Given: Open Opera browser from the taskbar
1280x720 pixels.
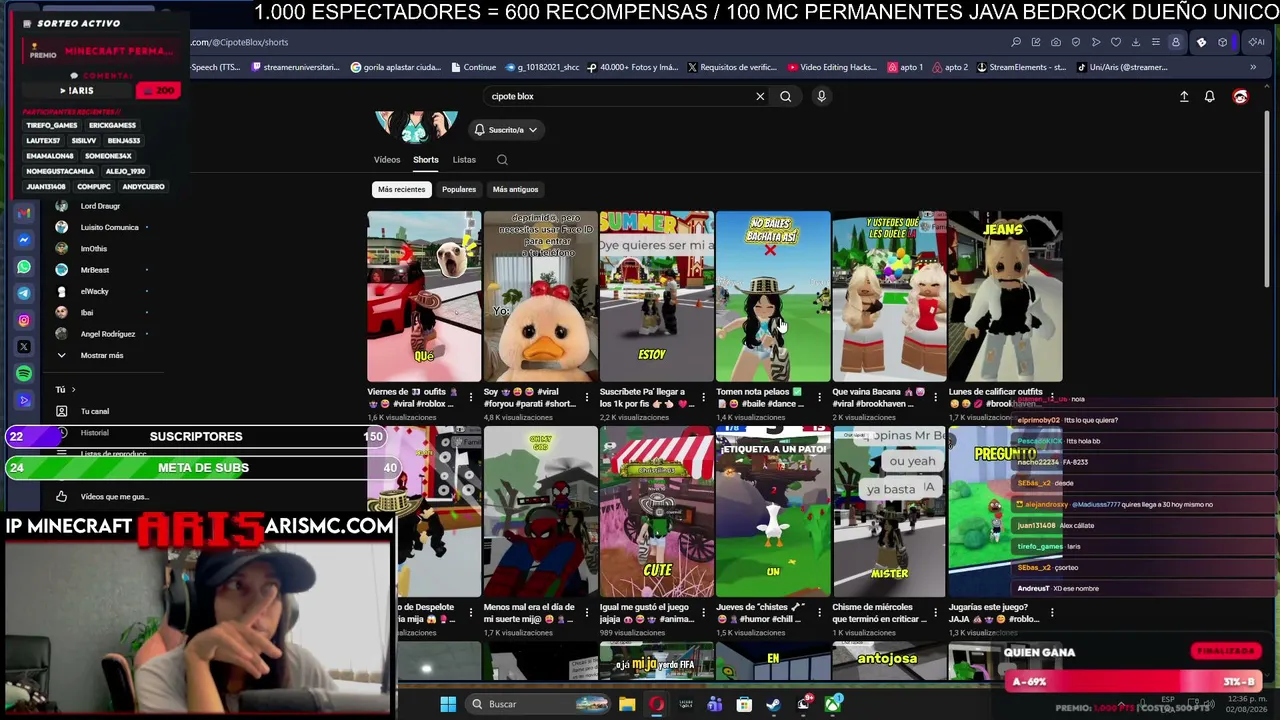Looking at the screenshot, I should pos(656,704).
